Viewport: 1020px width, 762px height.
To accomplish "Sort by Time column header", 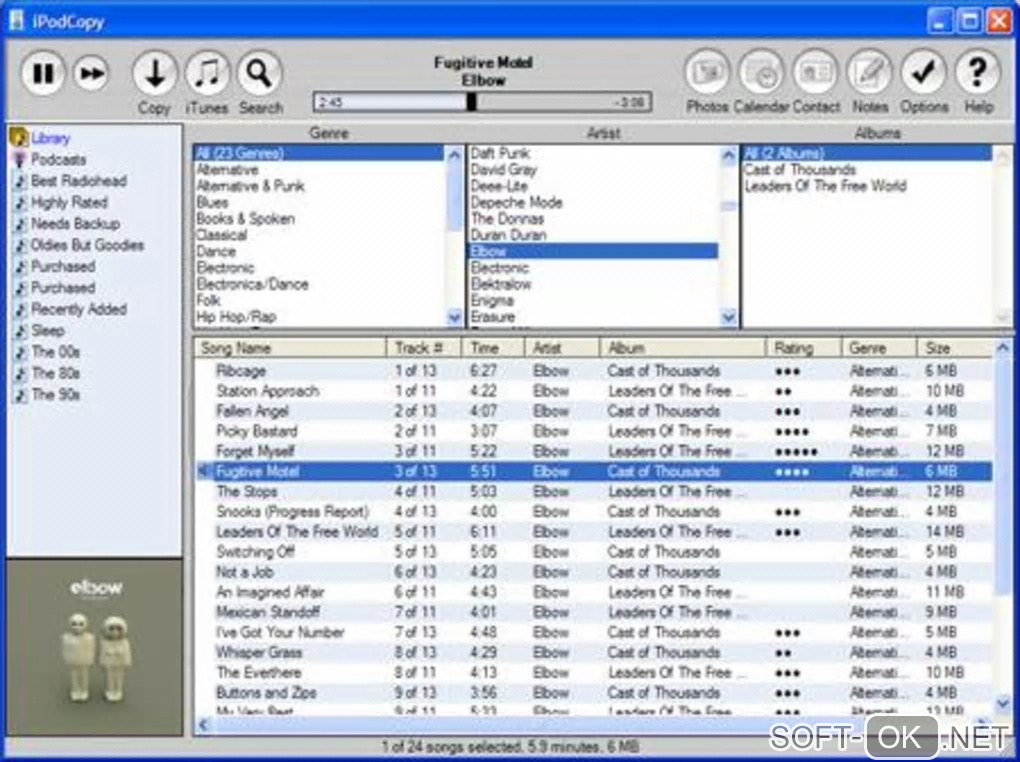I will click(x=492, y=348).
